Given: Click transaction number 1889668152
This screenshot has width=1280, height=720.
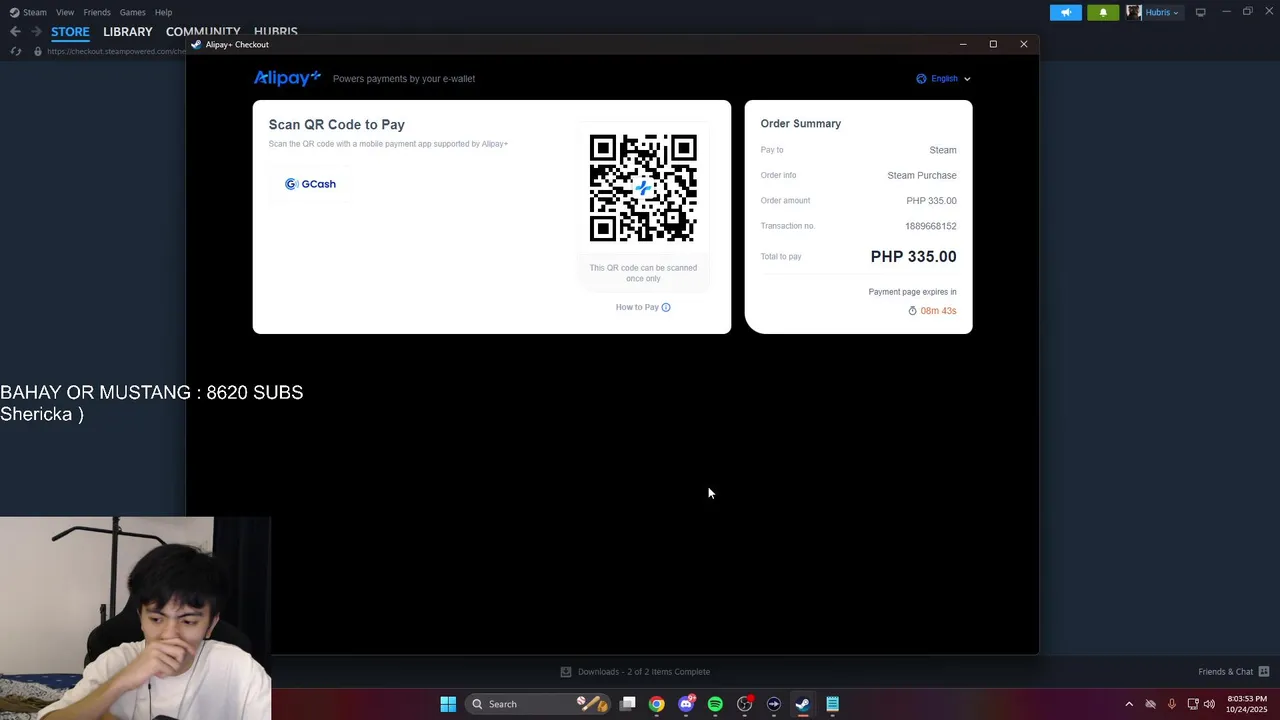Looking at the screenshot, I should click(930, 226).
